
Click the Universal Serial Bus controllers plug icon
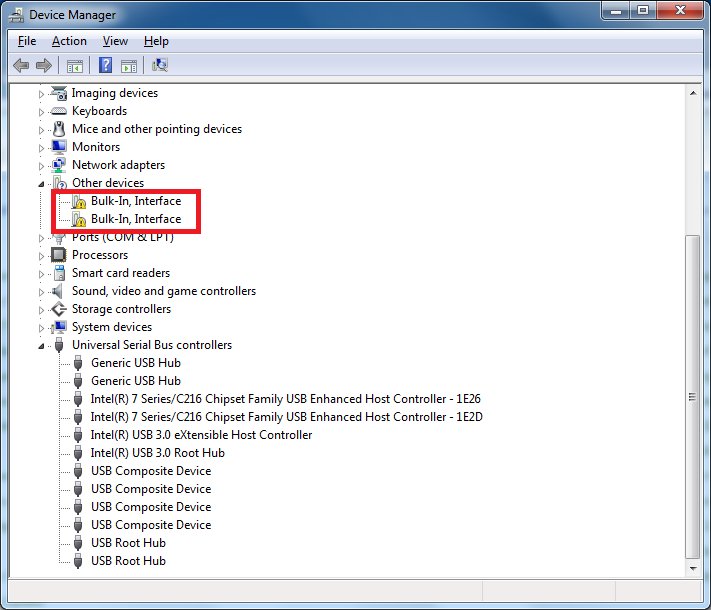click(59, 345)
